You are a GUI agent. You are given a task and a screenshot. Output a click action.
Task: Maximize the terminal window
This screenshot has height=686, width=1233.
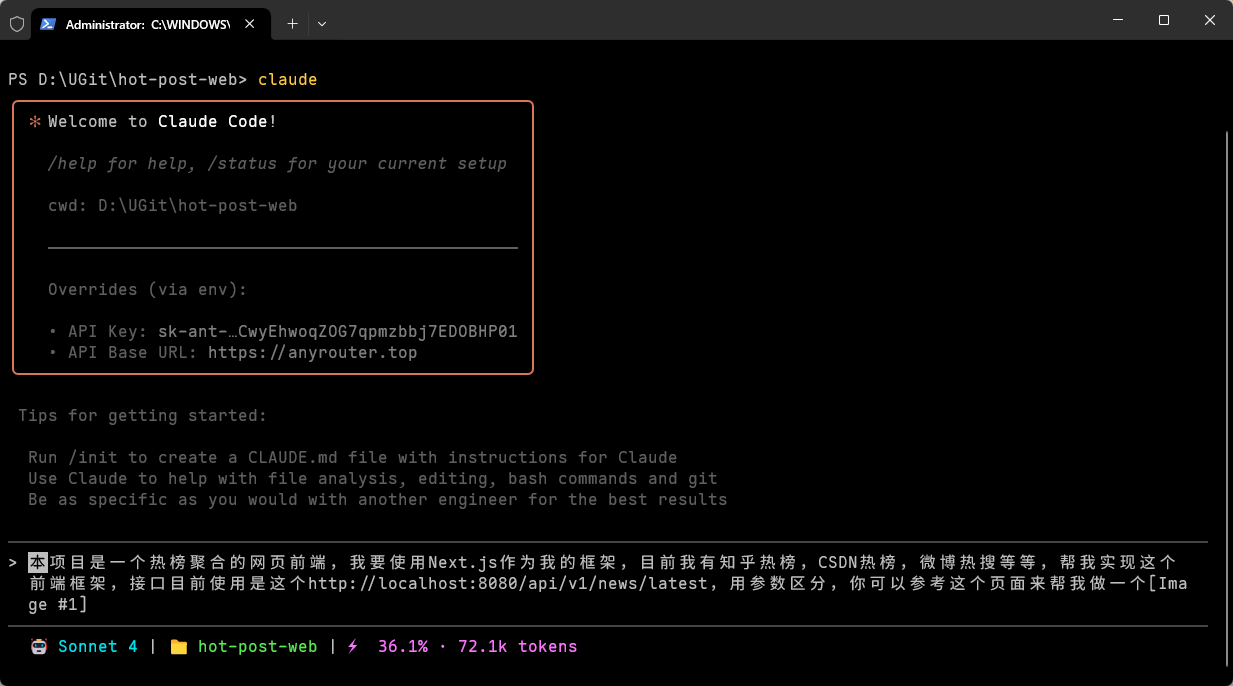(1164, 20)
